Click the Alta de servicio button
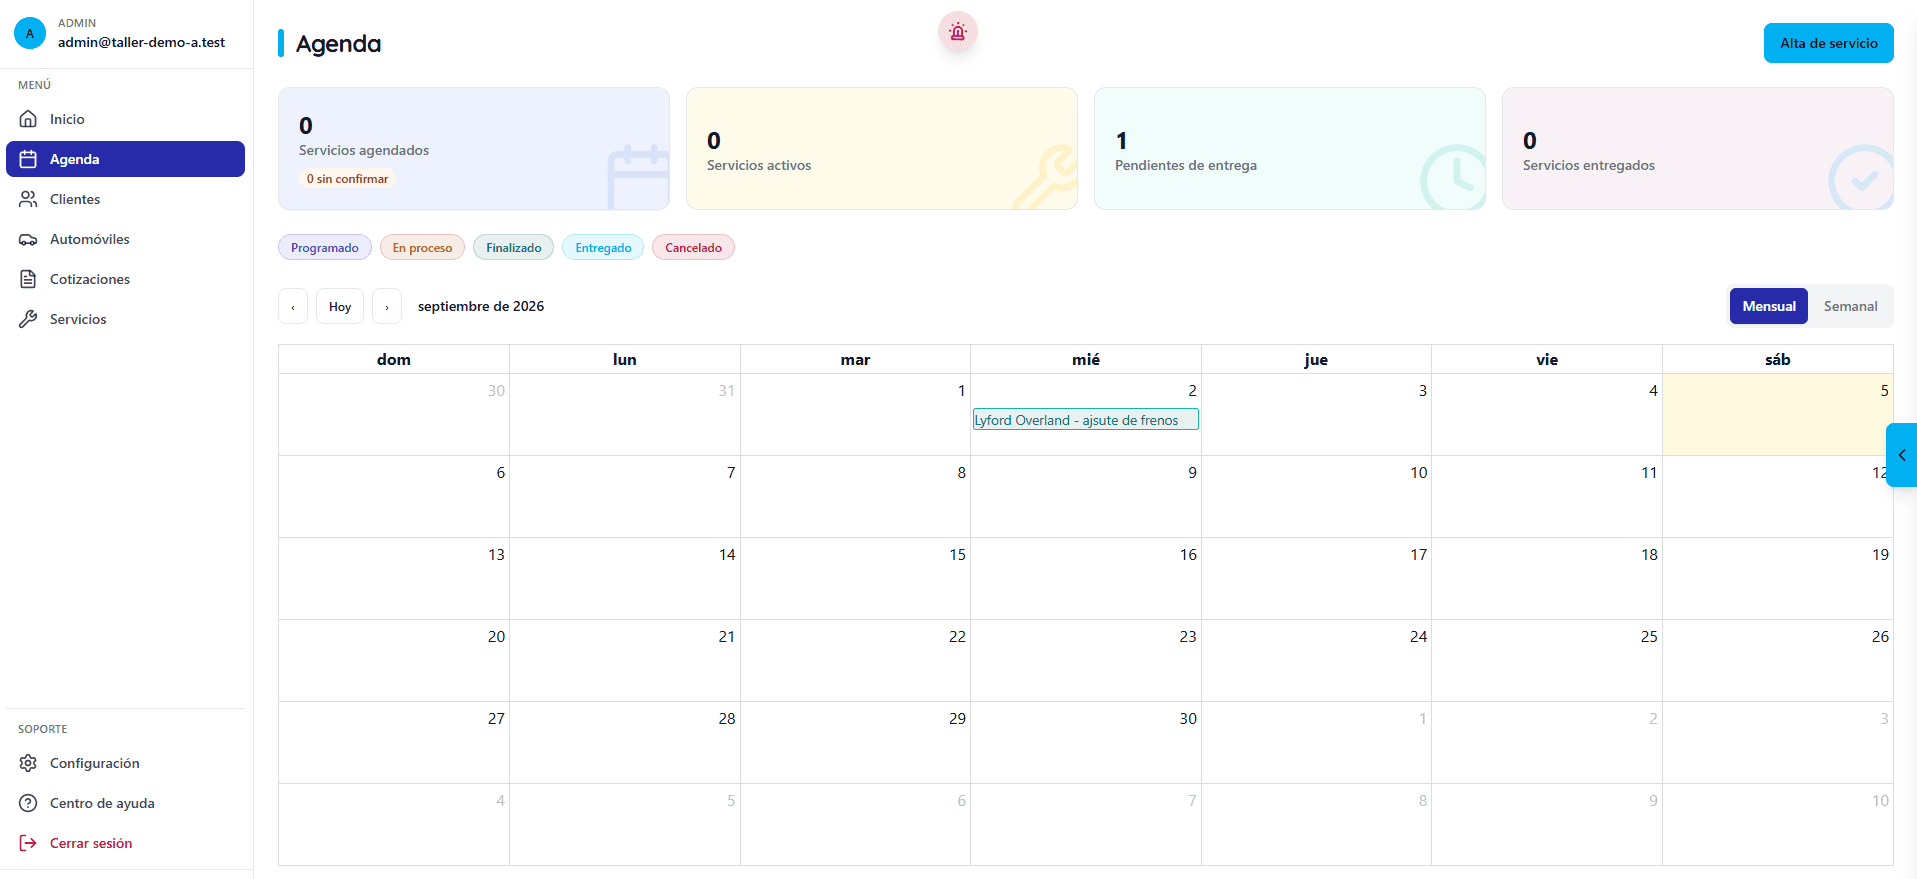The width and height of the screenshot is (1917, 879). pos(1828,43)
